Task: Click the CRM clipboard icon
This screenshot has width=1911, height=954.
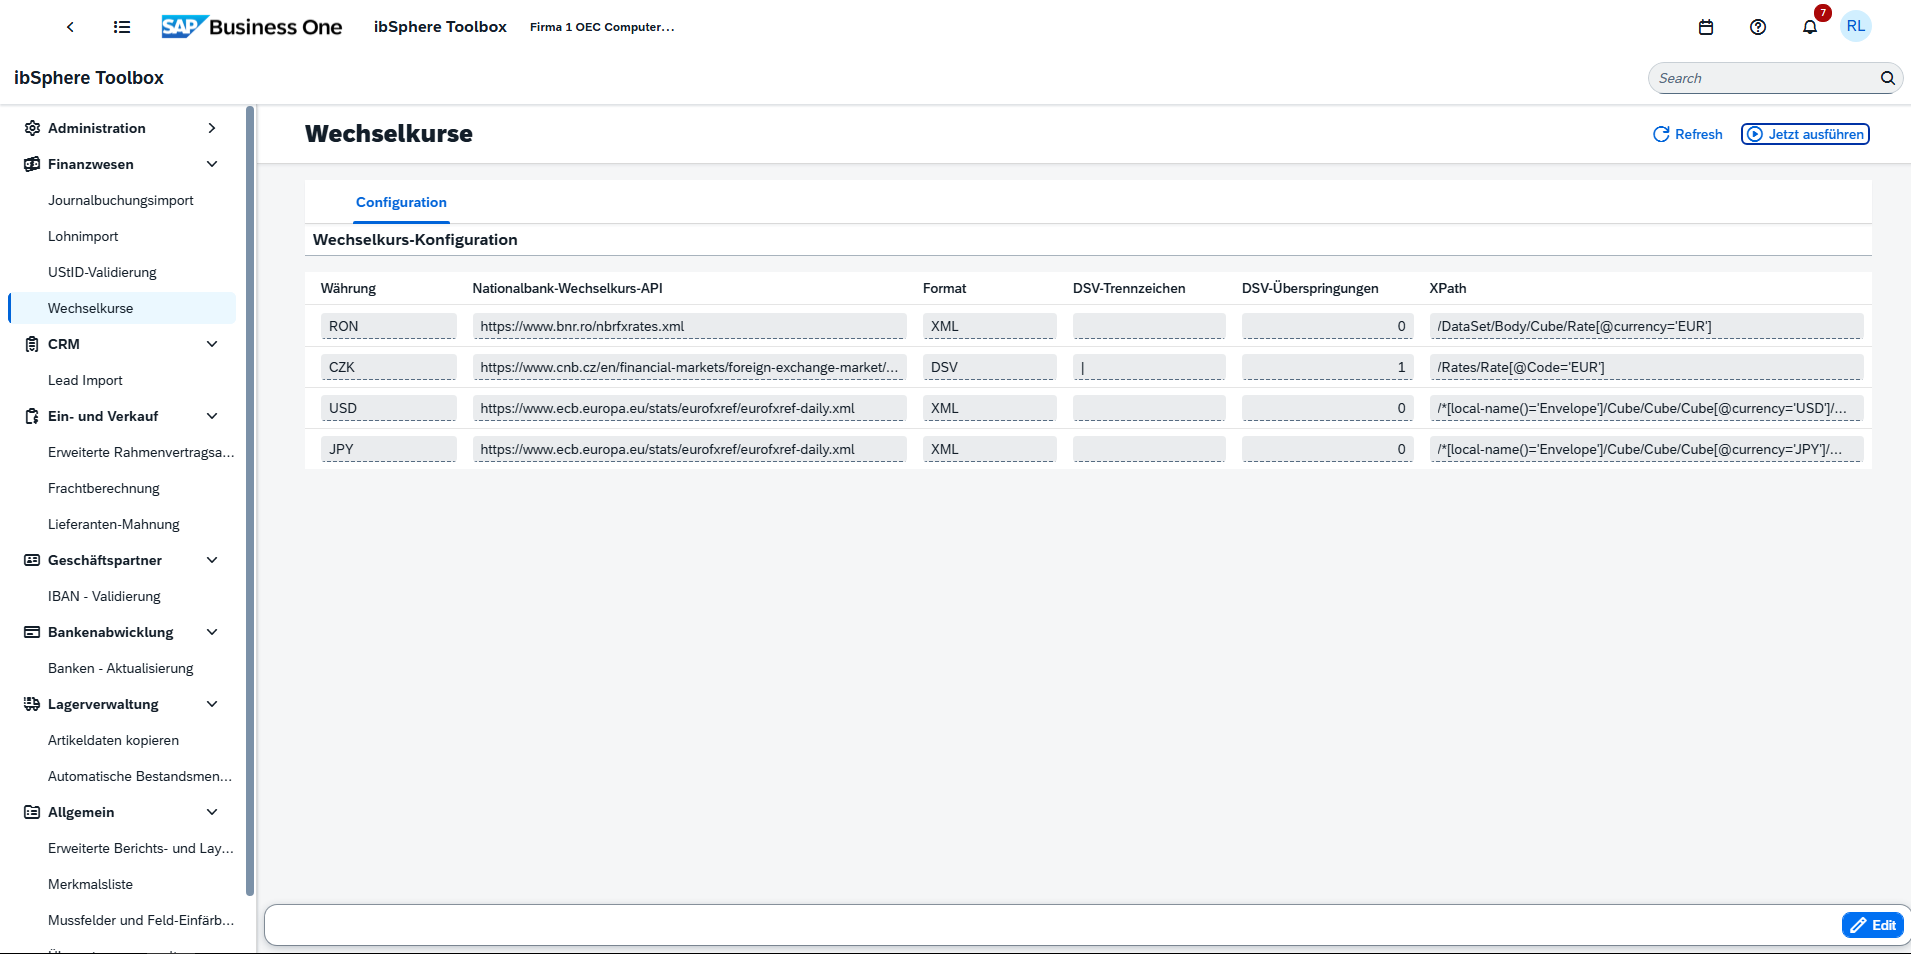Action: click(32, 344)
